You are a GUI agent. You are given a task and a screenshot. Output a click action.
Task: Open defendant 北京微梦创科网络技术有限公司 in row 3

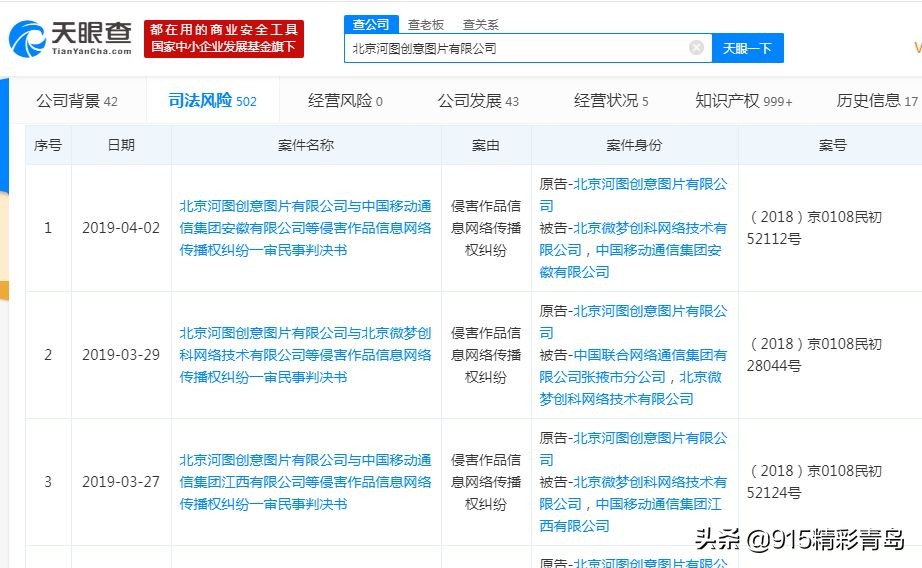click(633, 493)
